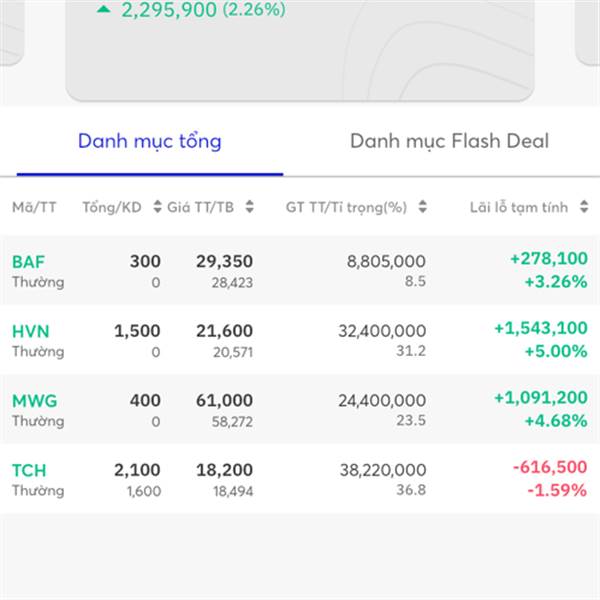Tap MWG current price 61,000

(224, 401)
